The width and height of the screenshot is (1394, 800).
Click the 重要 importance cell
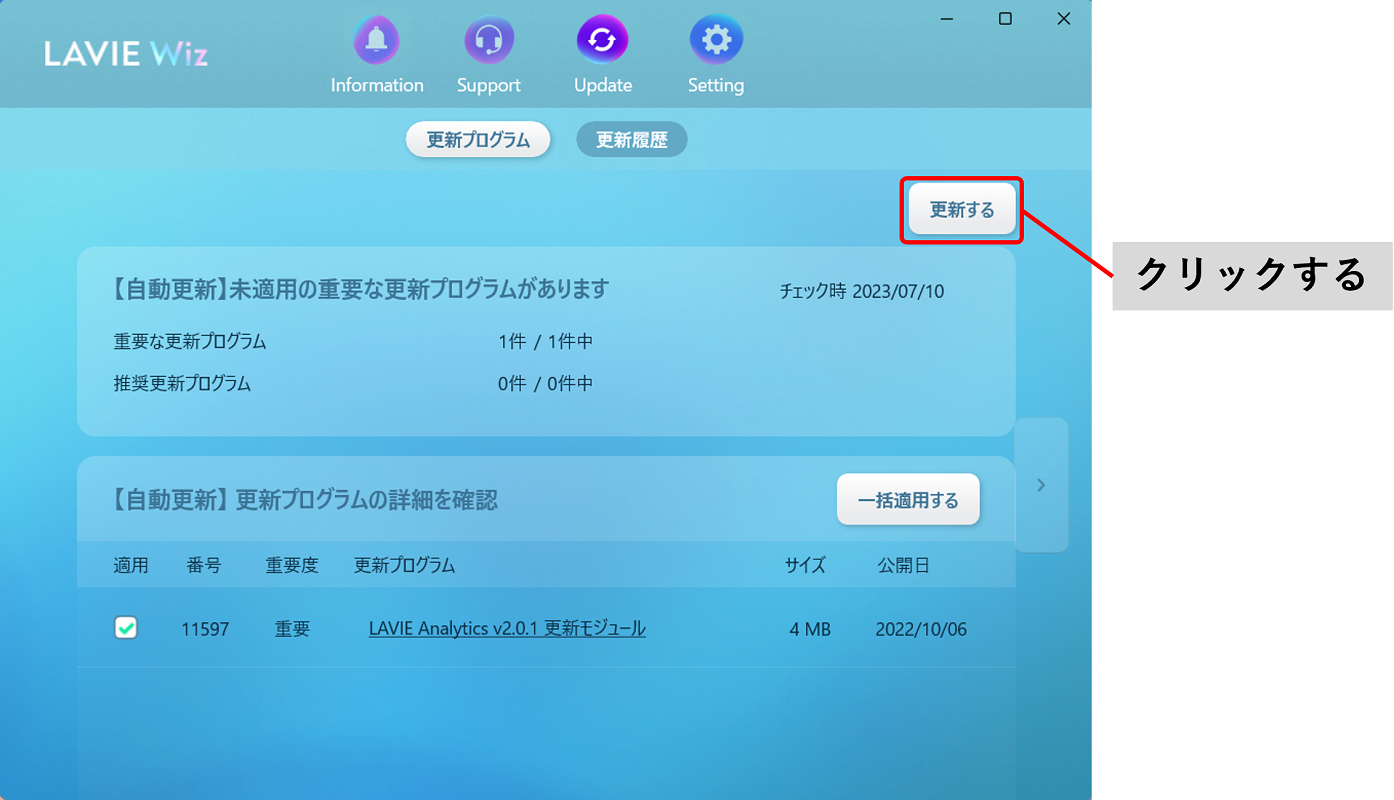pyautogui.click(x=293, y=630)
